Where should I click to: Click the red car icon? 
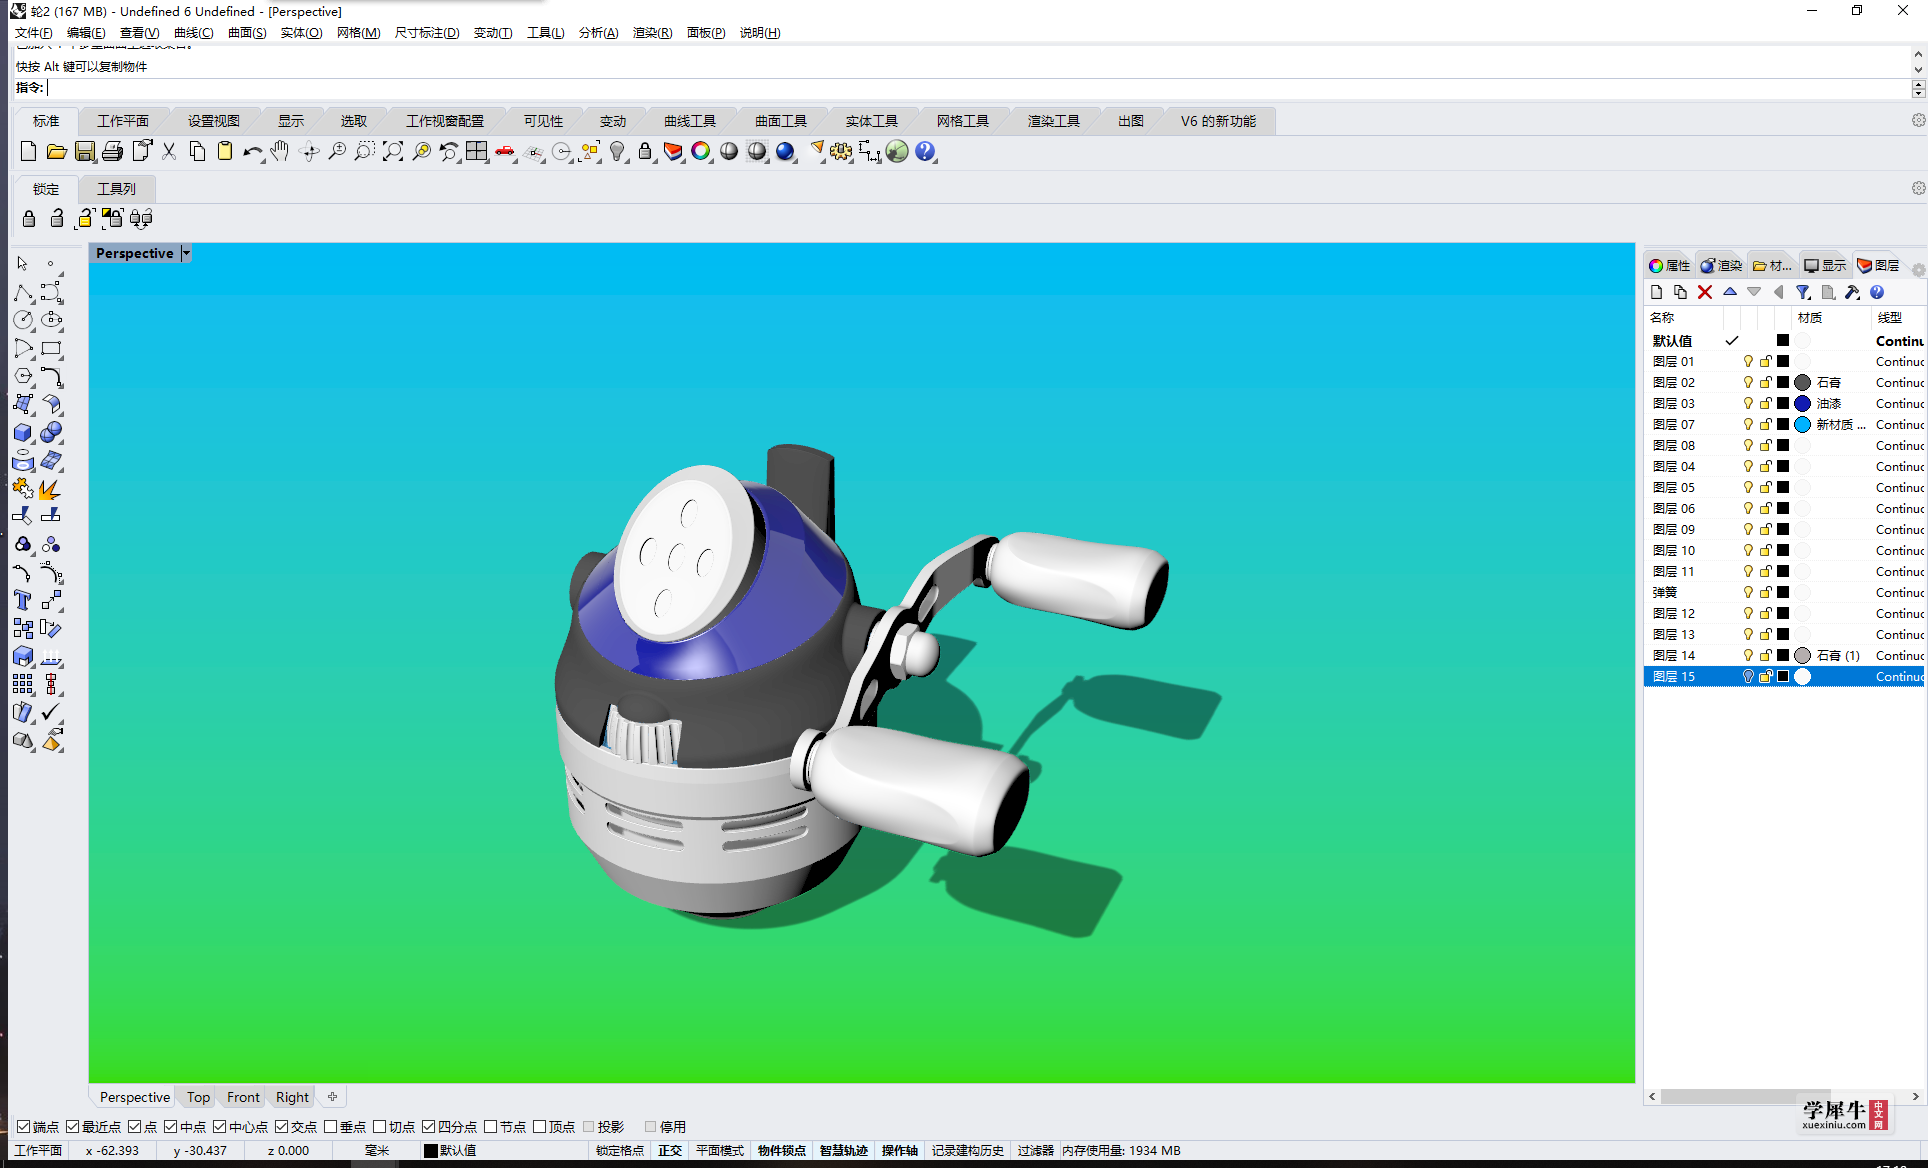pyautogui.click(x=505, y=151)
